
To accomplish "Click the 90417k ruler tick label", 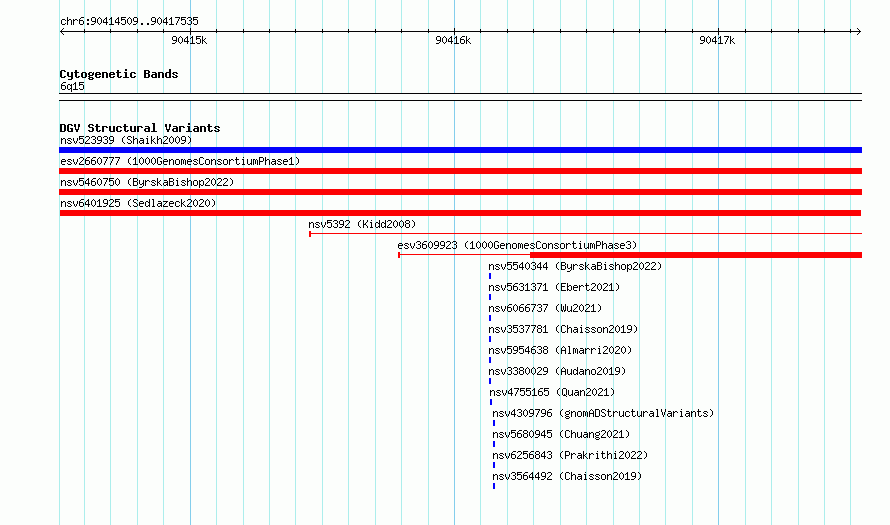I will pyautogui.click(x=717, y=40).
